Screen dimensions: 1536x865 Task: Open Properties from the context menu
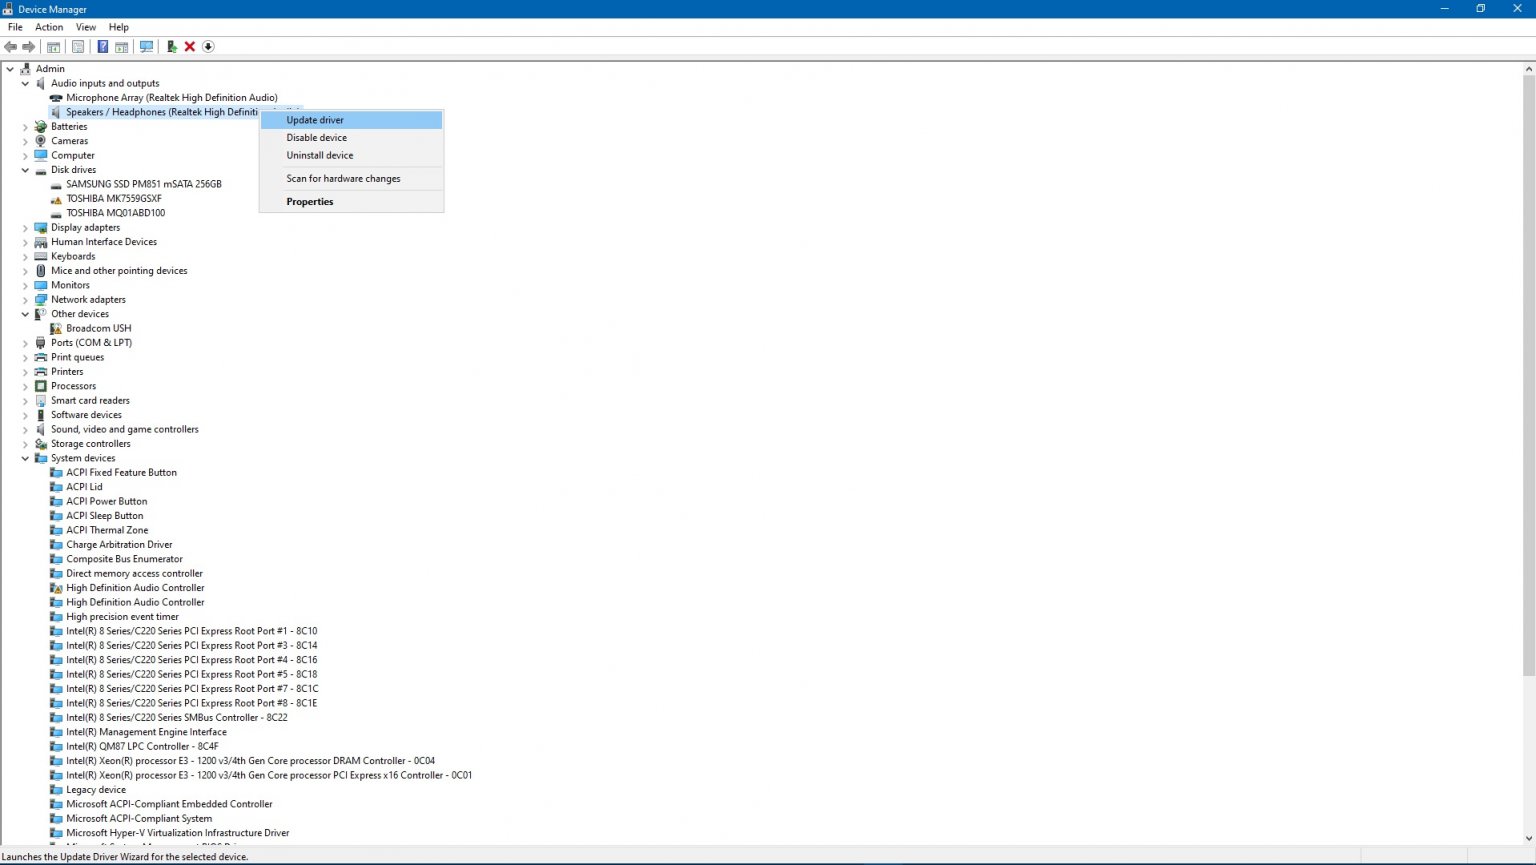pos(351,202)
